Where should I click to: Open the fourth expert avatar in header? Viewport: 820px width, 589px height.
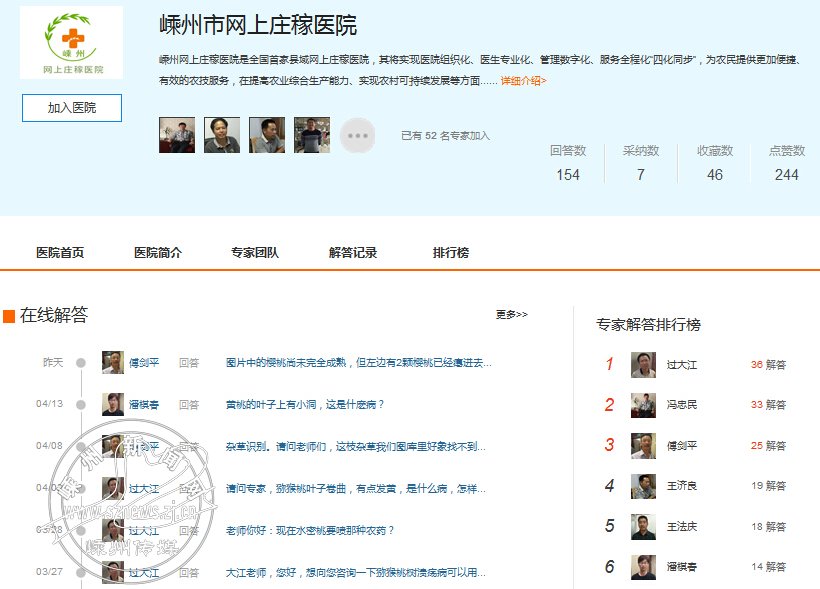point(312,135)
